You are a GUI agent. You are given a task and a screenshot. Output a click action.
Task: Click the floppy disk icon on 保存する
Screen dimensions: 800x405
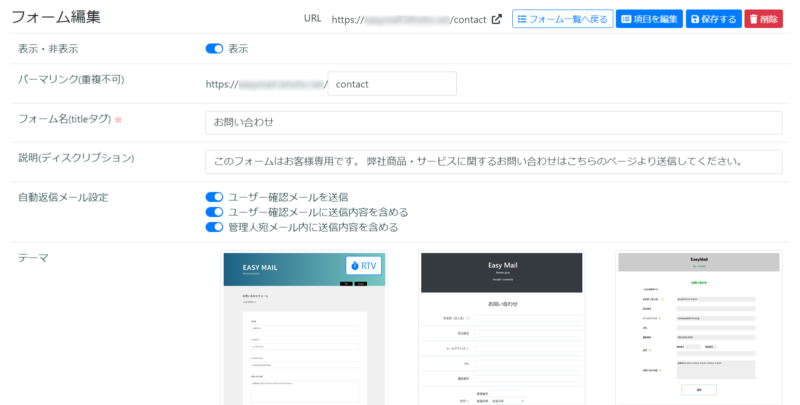pos(694,19)
